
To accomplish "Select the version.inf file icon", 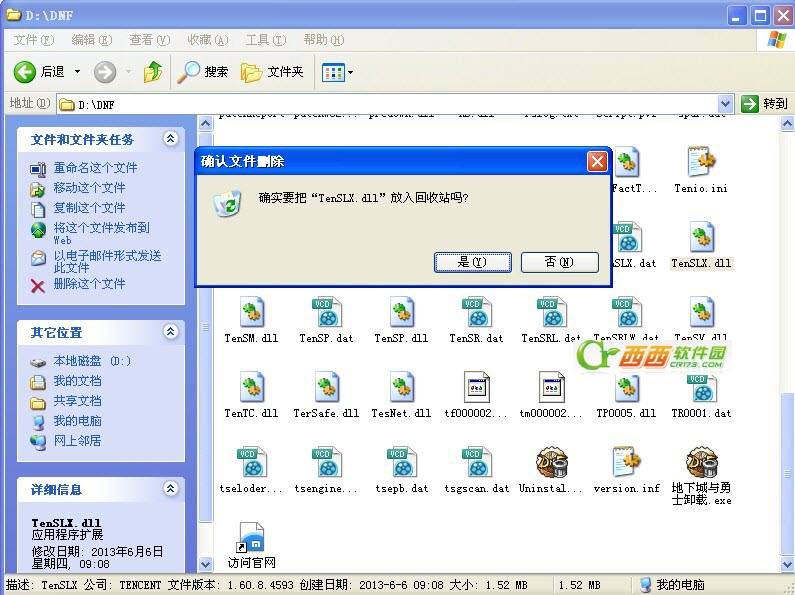I will tap(627, 462).
